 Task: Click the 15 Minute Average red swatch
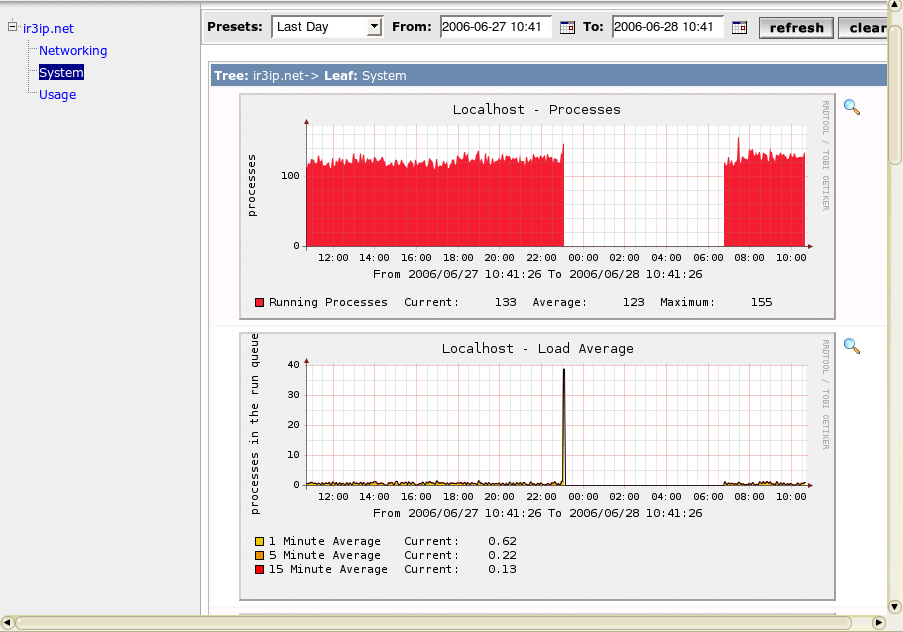259,569
